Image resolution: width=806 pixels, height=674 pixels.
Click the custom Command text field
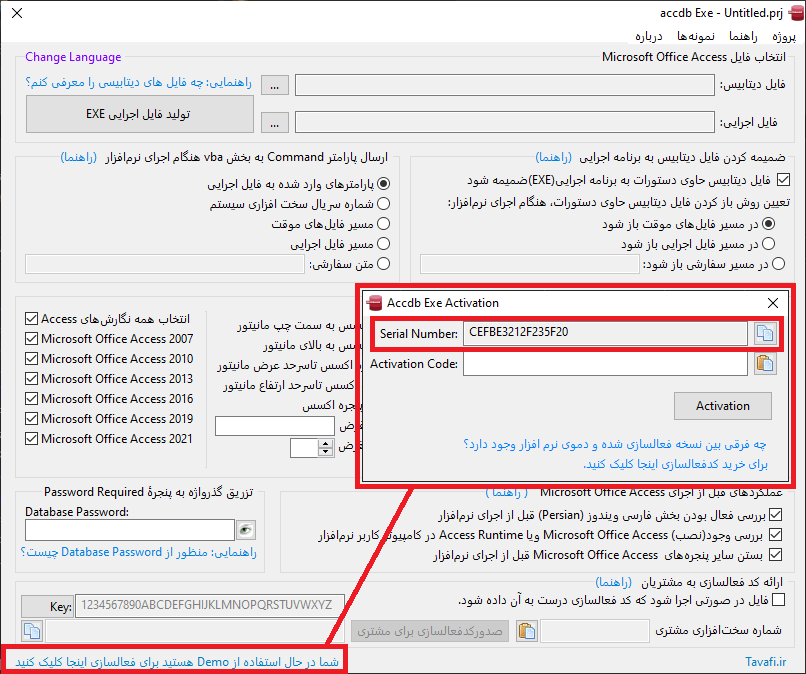[165, 264]
